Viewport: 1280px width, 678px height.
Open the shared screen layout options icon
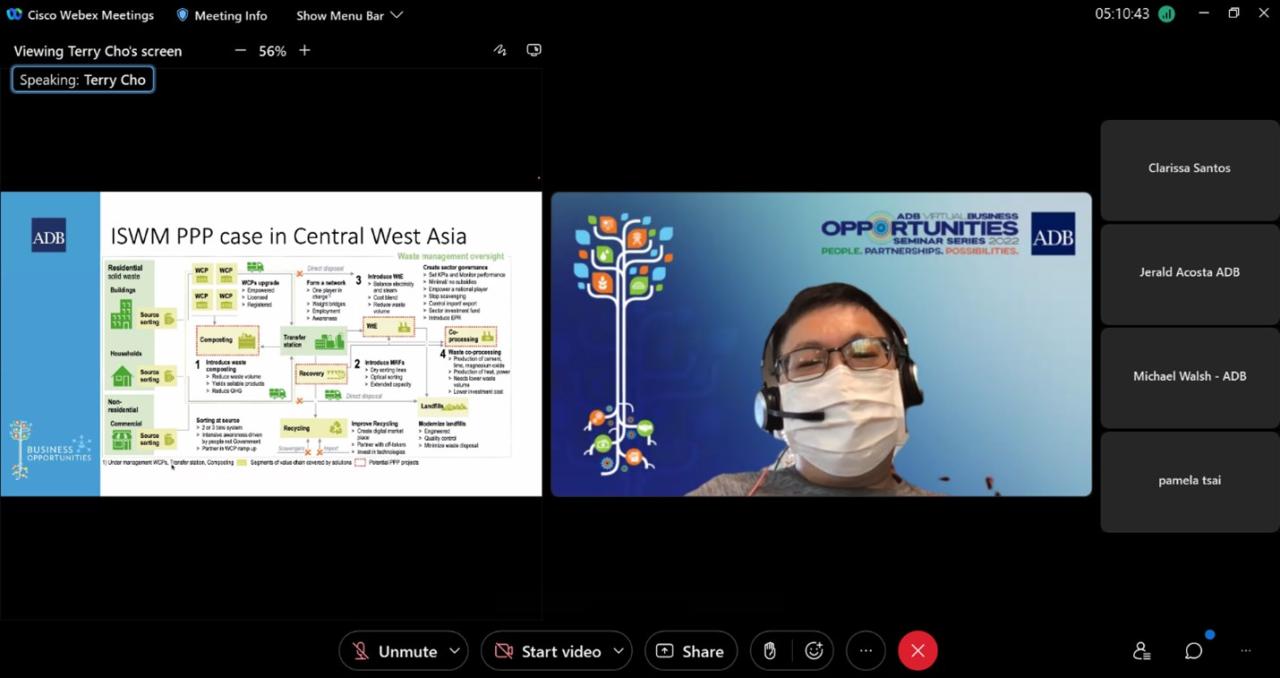click(x=534, y=50)
